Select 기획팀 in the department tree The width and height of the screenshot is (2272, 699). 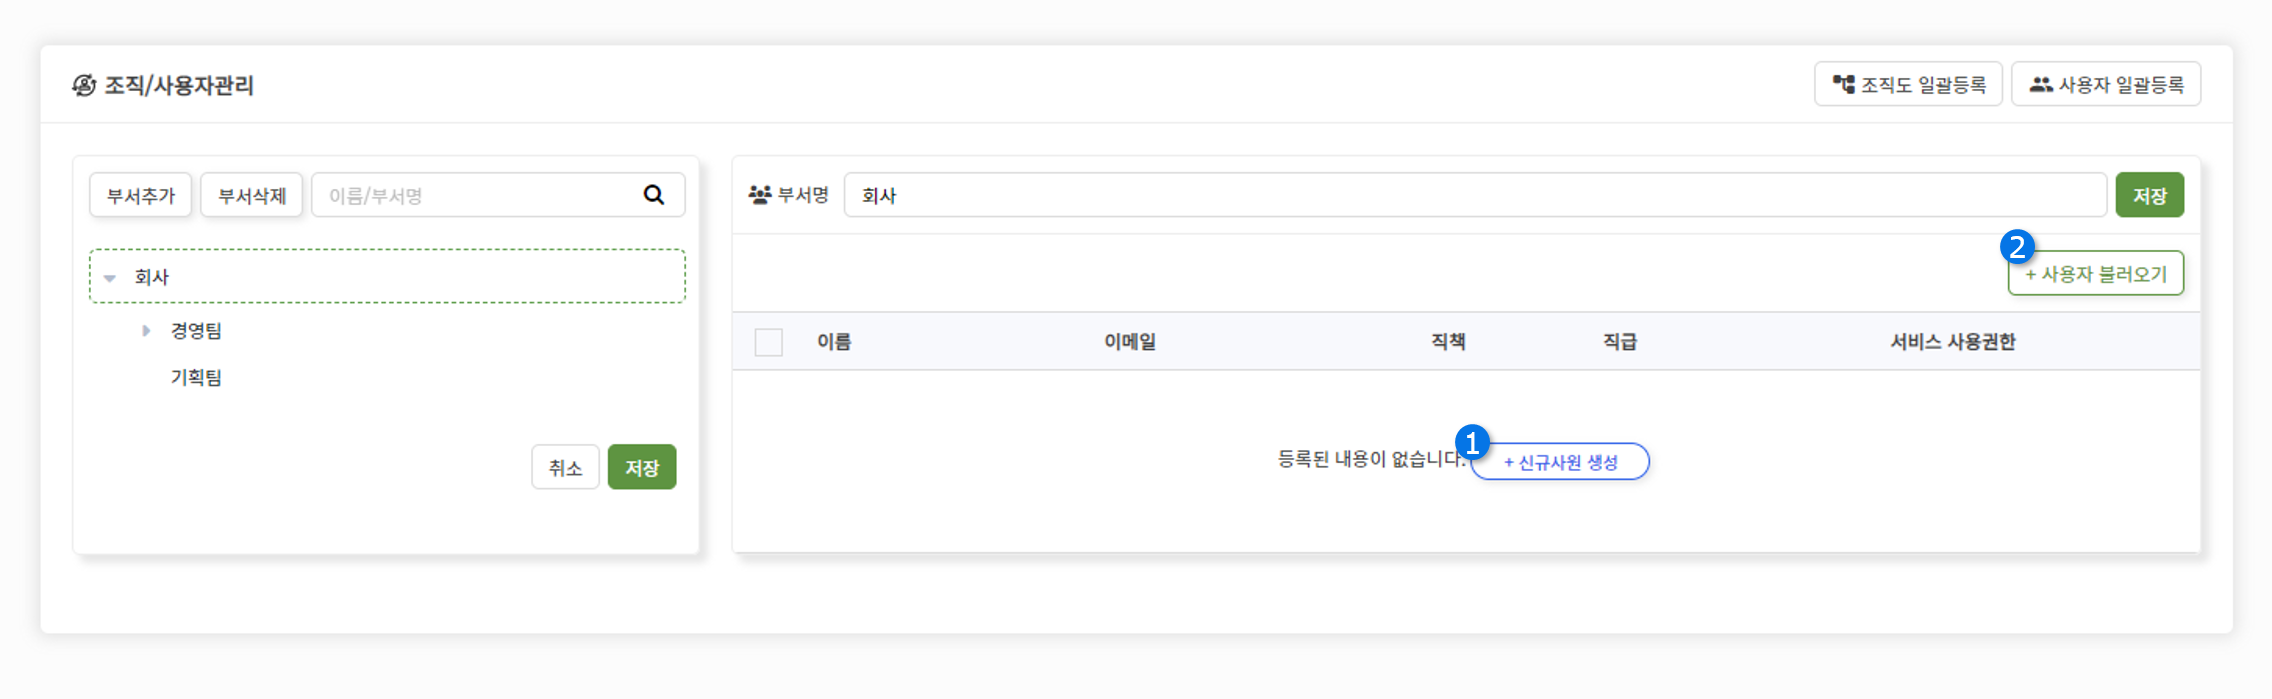(x=196, y=377)
